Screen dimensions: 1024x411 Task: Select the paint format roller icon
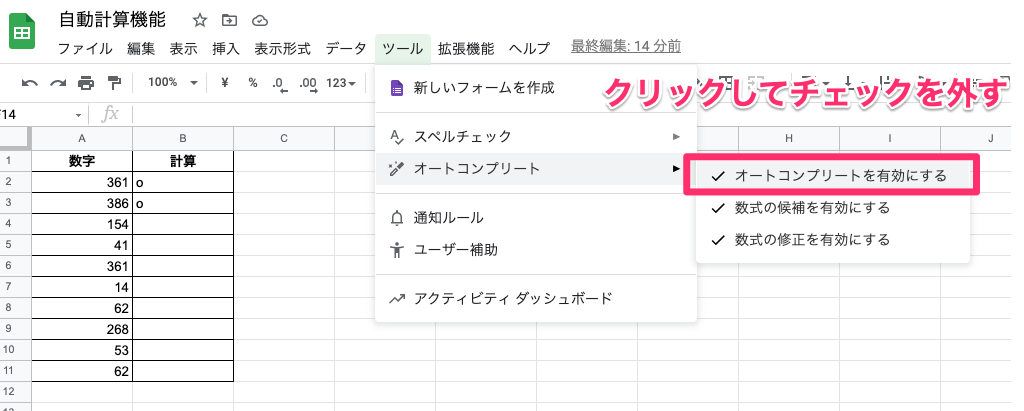[114, 83]
